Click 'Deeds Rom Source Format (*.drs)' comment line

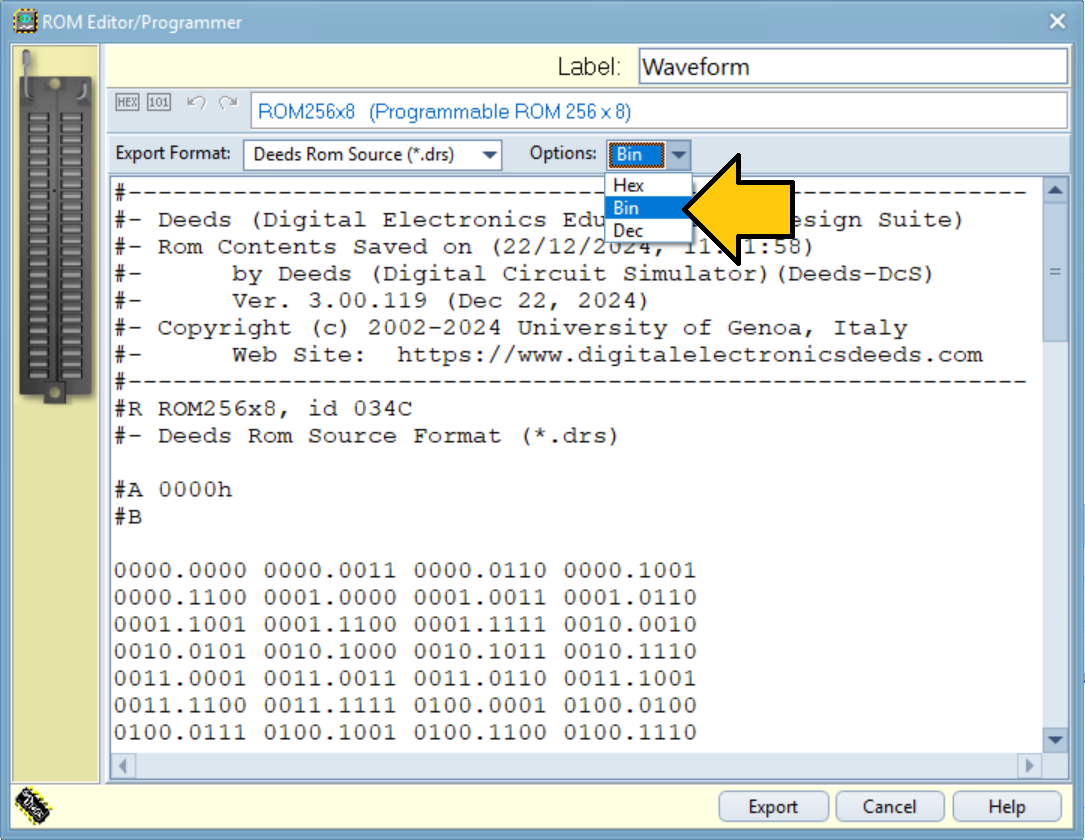(x=366, y=436)
